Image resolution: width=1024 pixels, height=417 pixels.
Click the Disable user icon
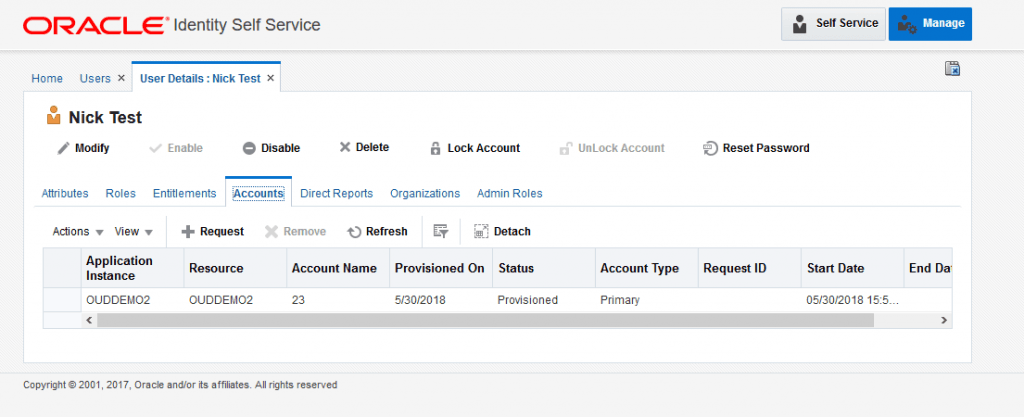tap(249, 148)
